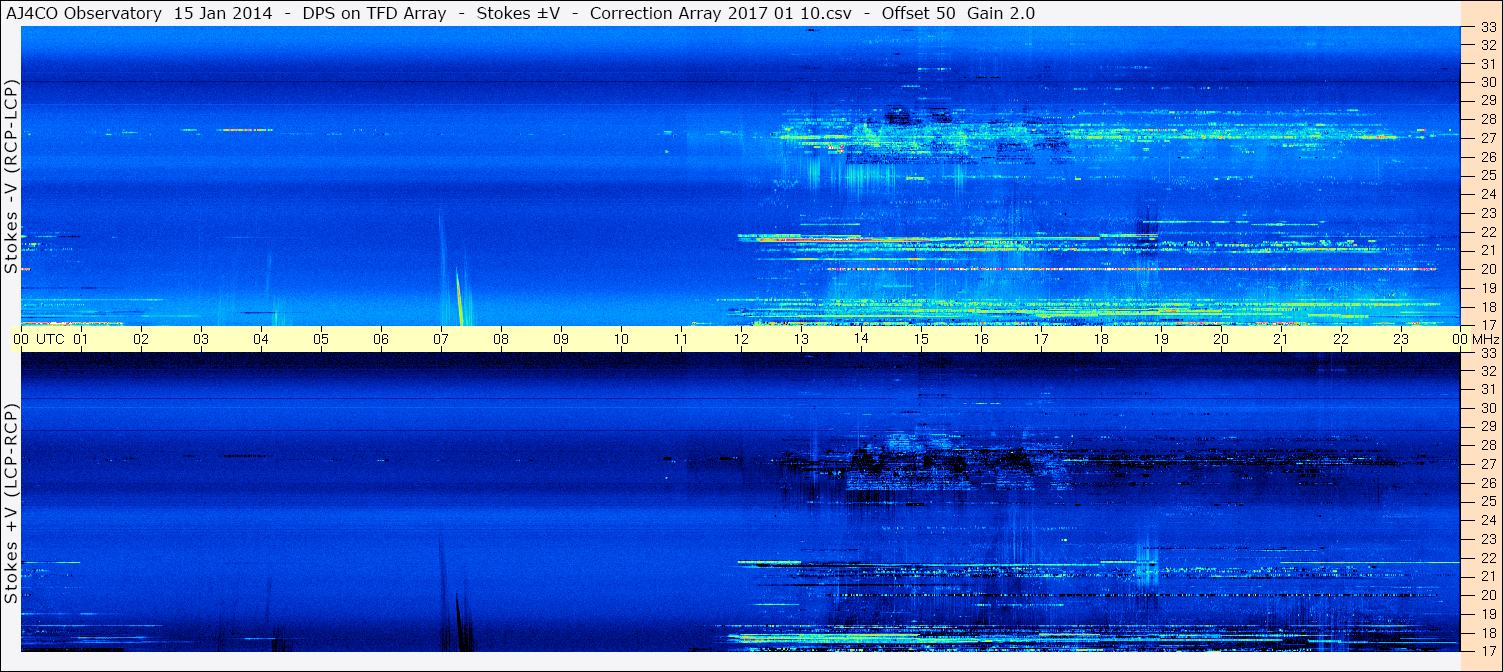Viewport: 1503px width, 672px height.
Task: Select the 07 hour tick label
Action: pos(441,339)
